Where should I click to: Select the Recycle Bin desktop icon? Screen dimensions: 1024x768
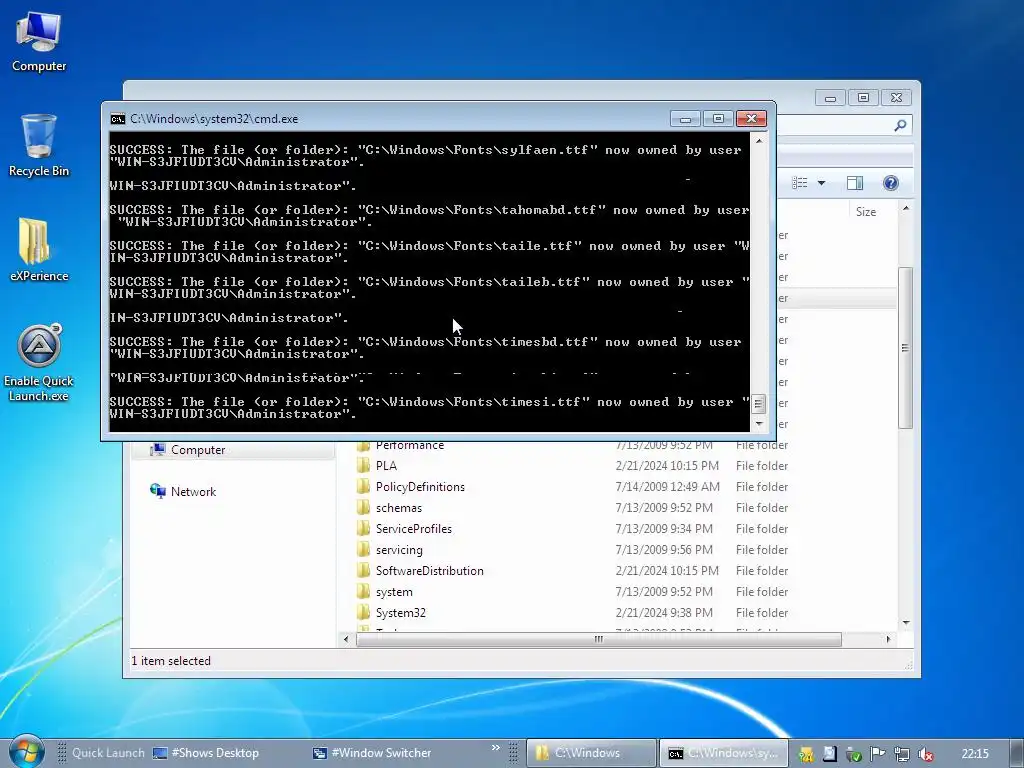coord(39,145)
